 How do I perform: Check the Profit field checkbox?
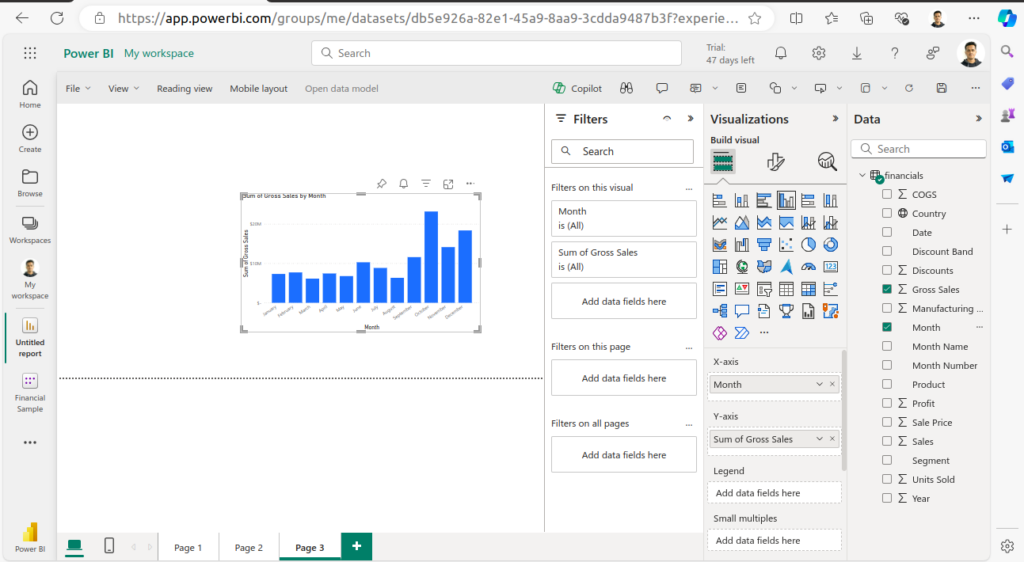[887, 403]
